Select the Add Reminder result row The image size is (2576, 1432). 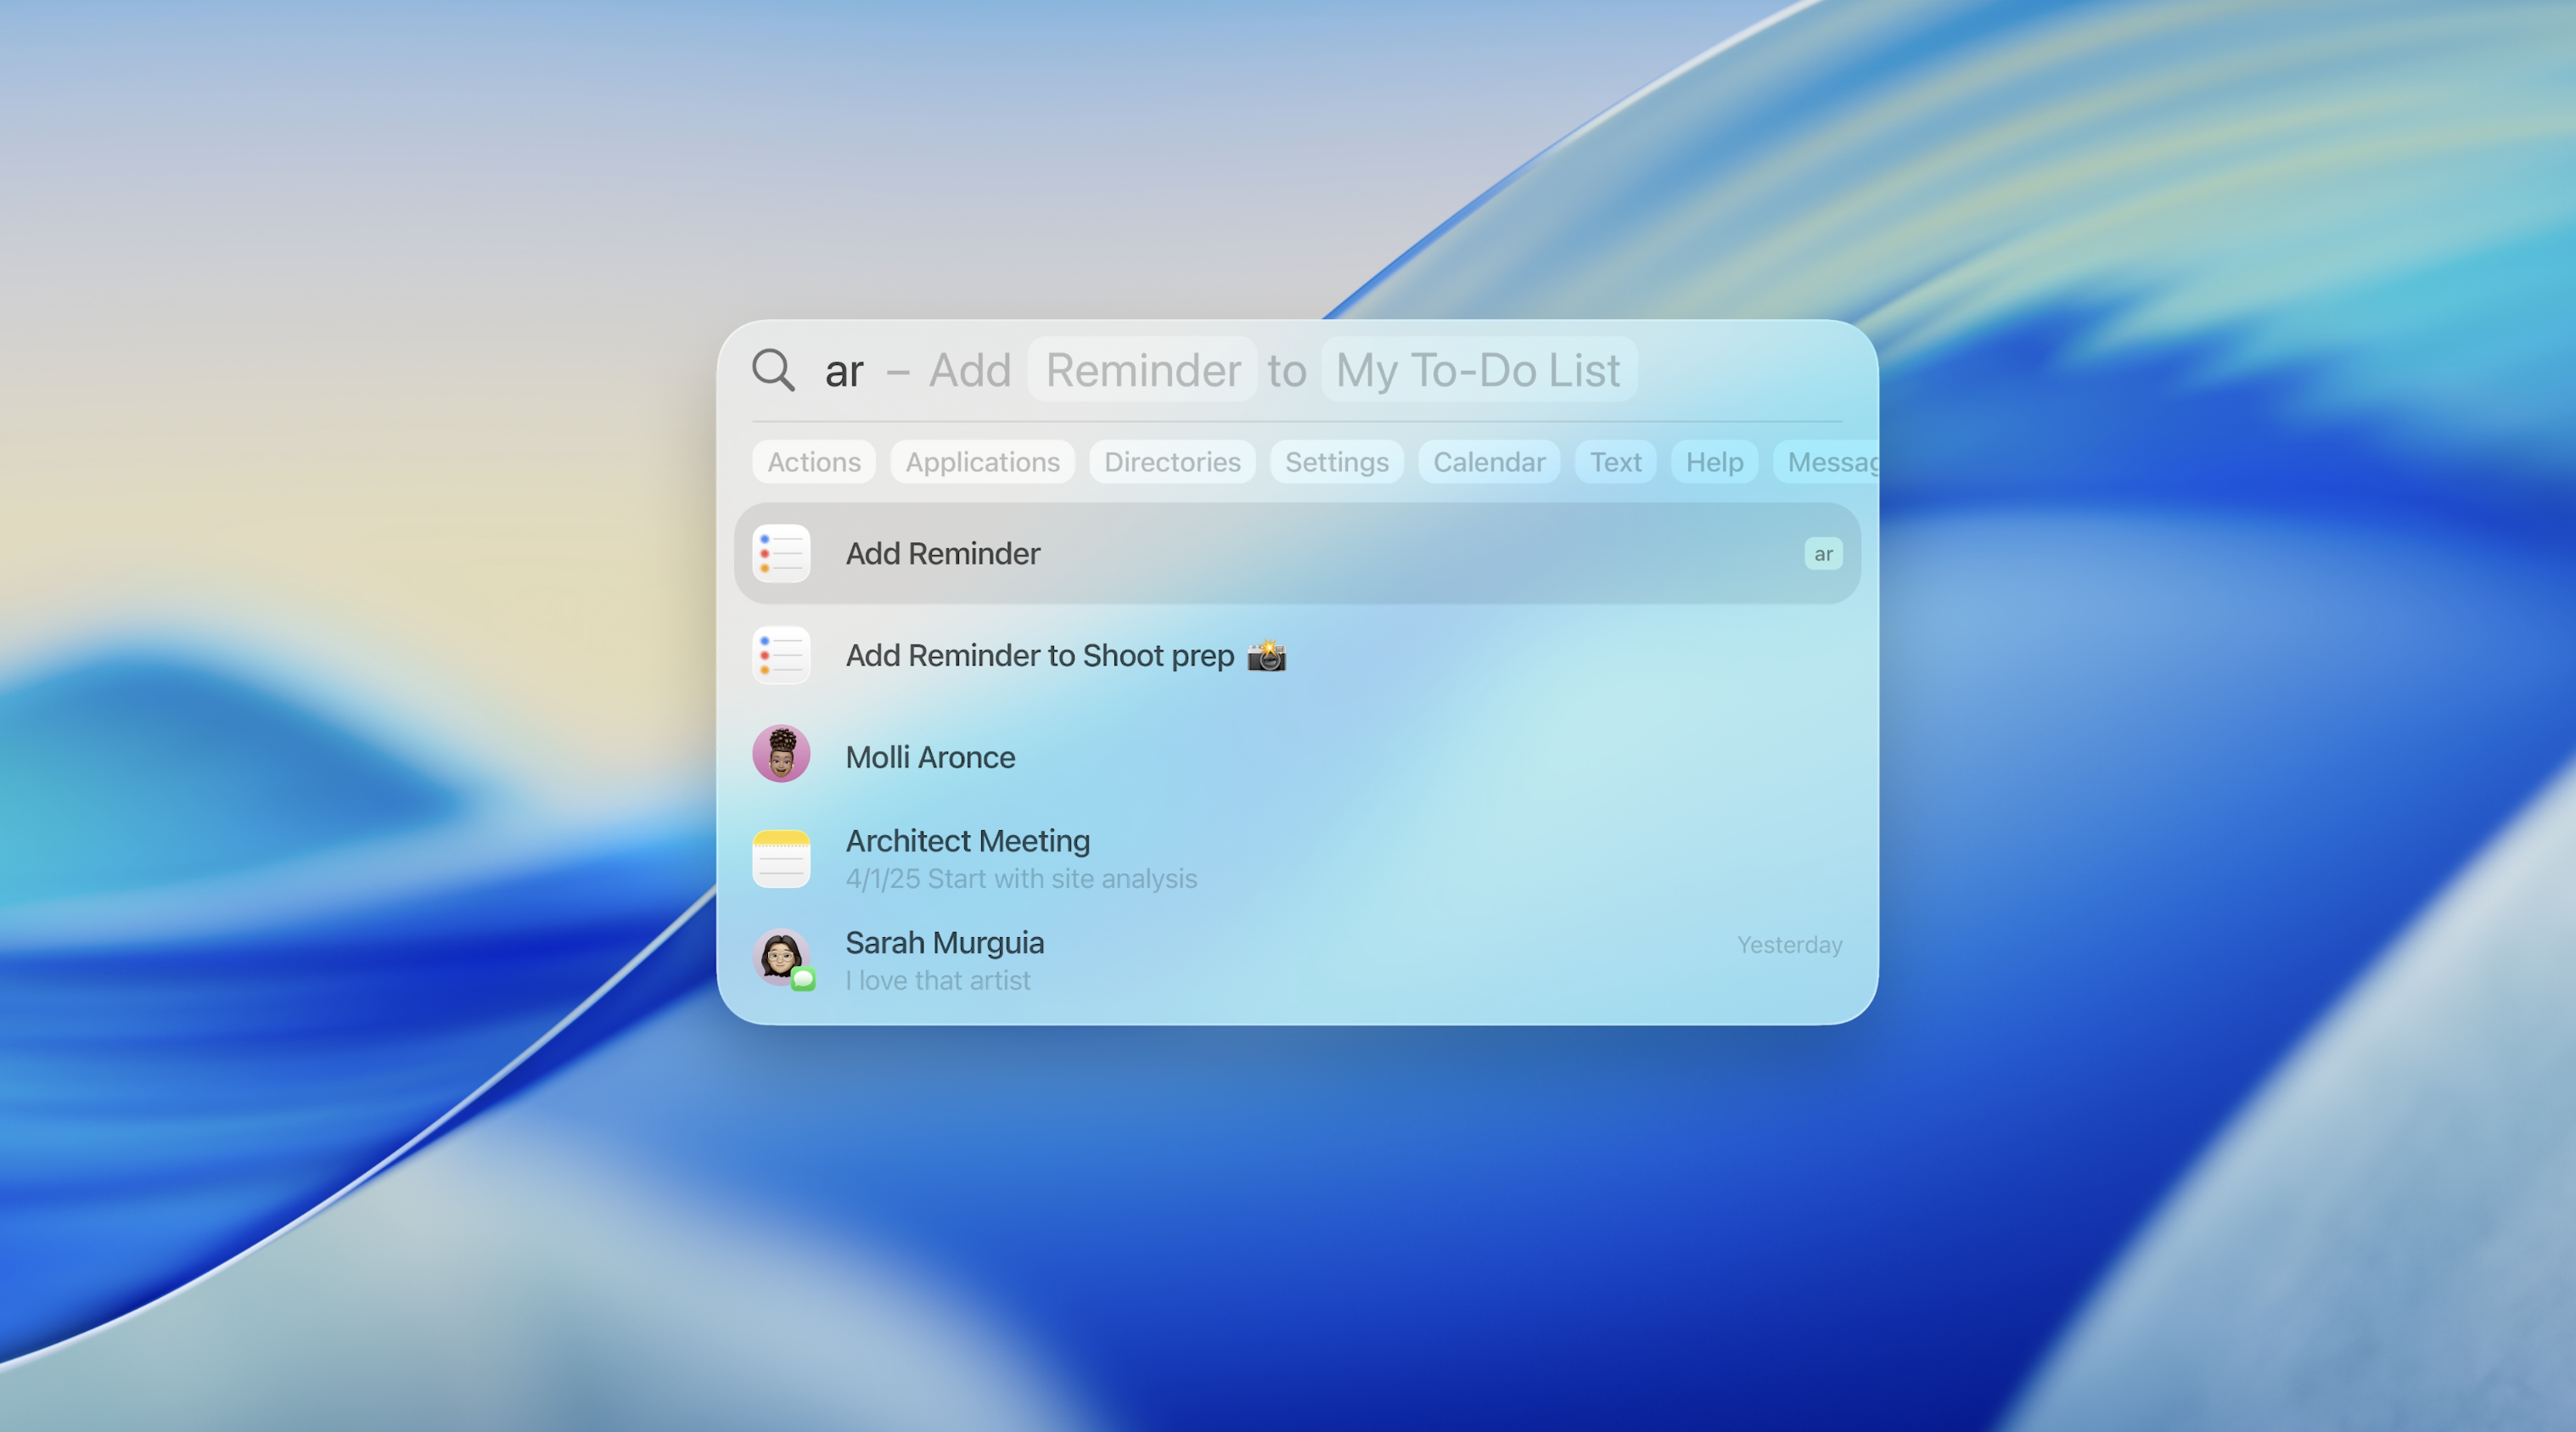click(1297, 553)
